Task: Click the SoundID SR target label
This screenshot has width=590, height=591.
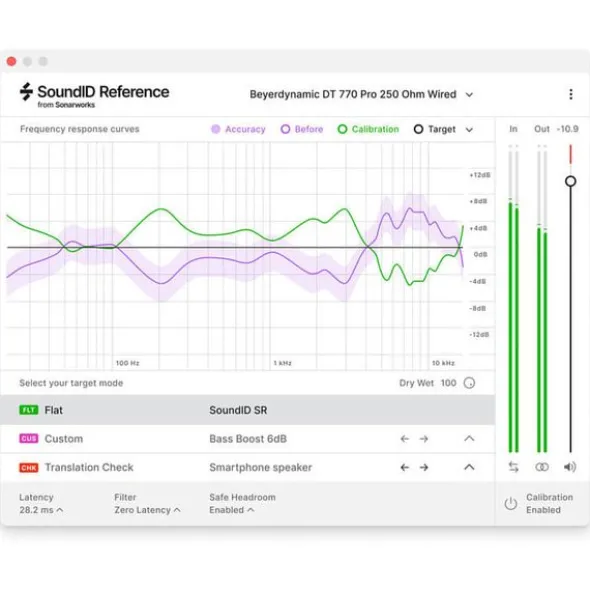Action: point(238,410)
